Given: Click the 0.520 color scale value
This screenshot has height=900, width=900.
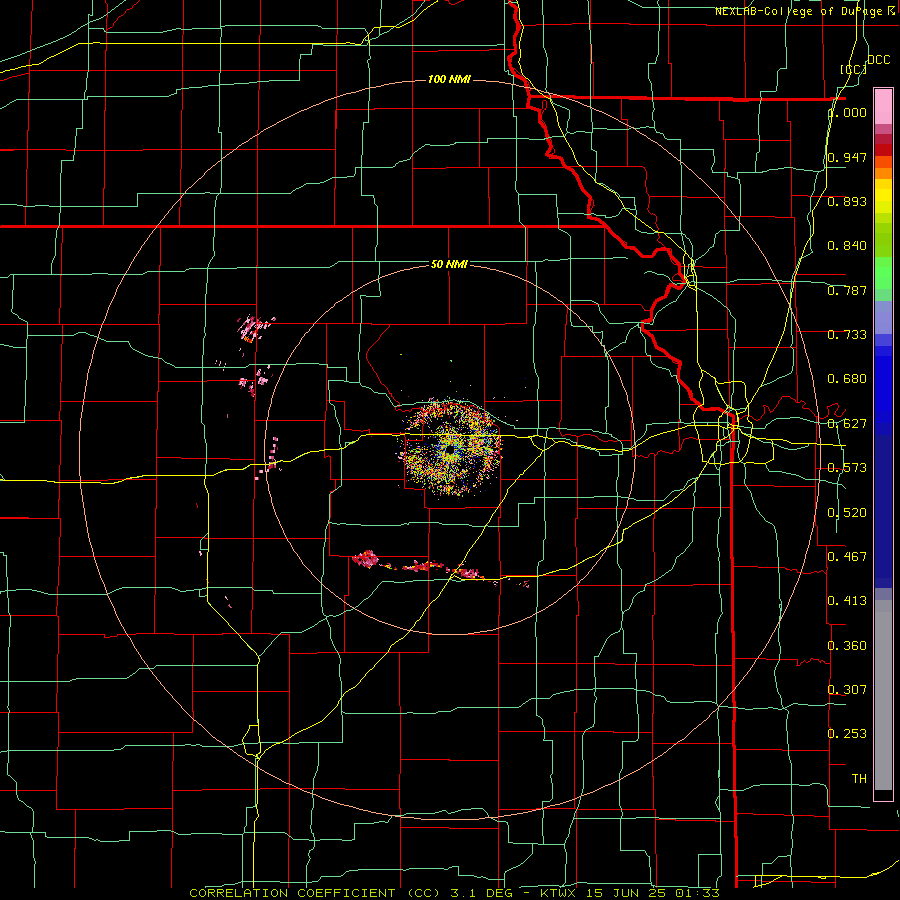Looking at the screenshot, I should point(847,513).
